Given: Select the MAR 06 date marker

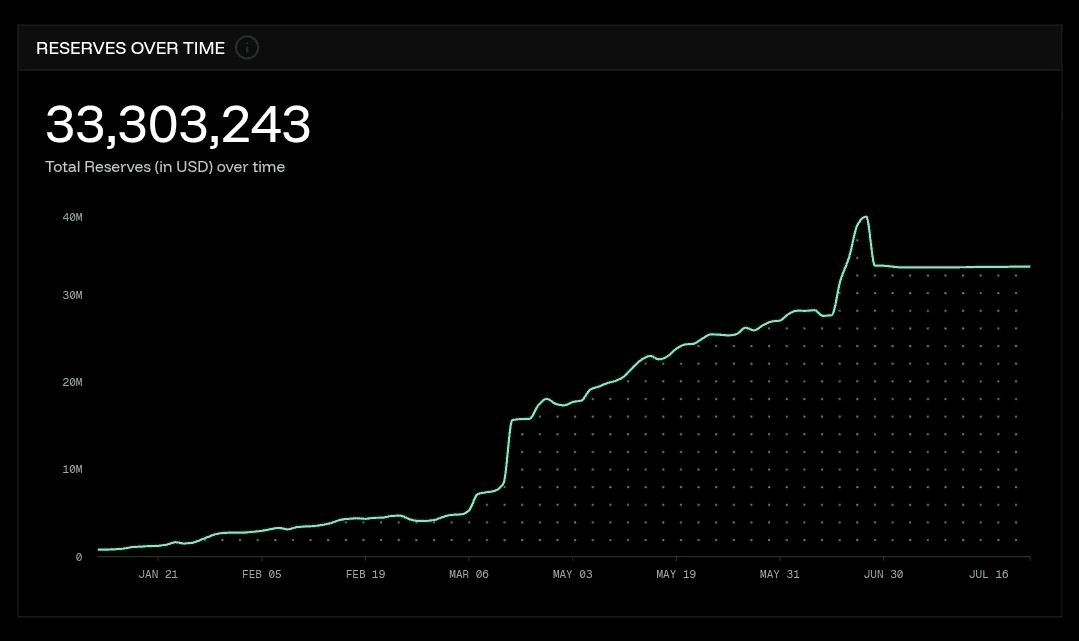Looking at the screenshot, I should 469,574.
